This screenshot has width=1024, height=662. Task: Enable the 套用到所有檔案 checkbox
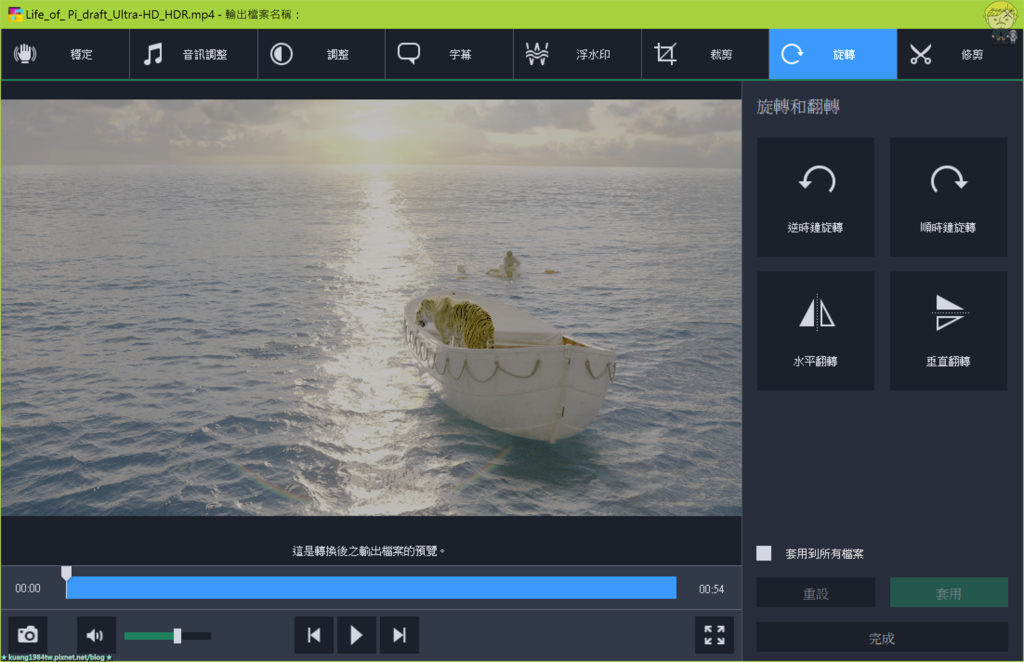click(x=763, y=554)
